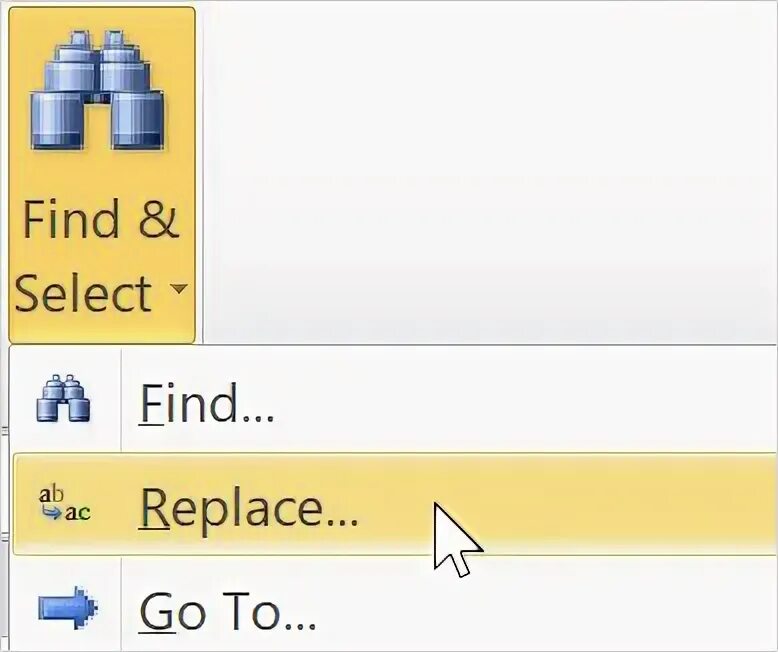Screen dimensions: 778x652
Task: Open the Go To... menu entry text
Action: coord(227,611)
